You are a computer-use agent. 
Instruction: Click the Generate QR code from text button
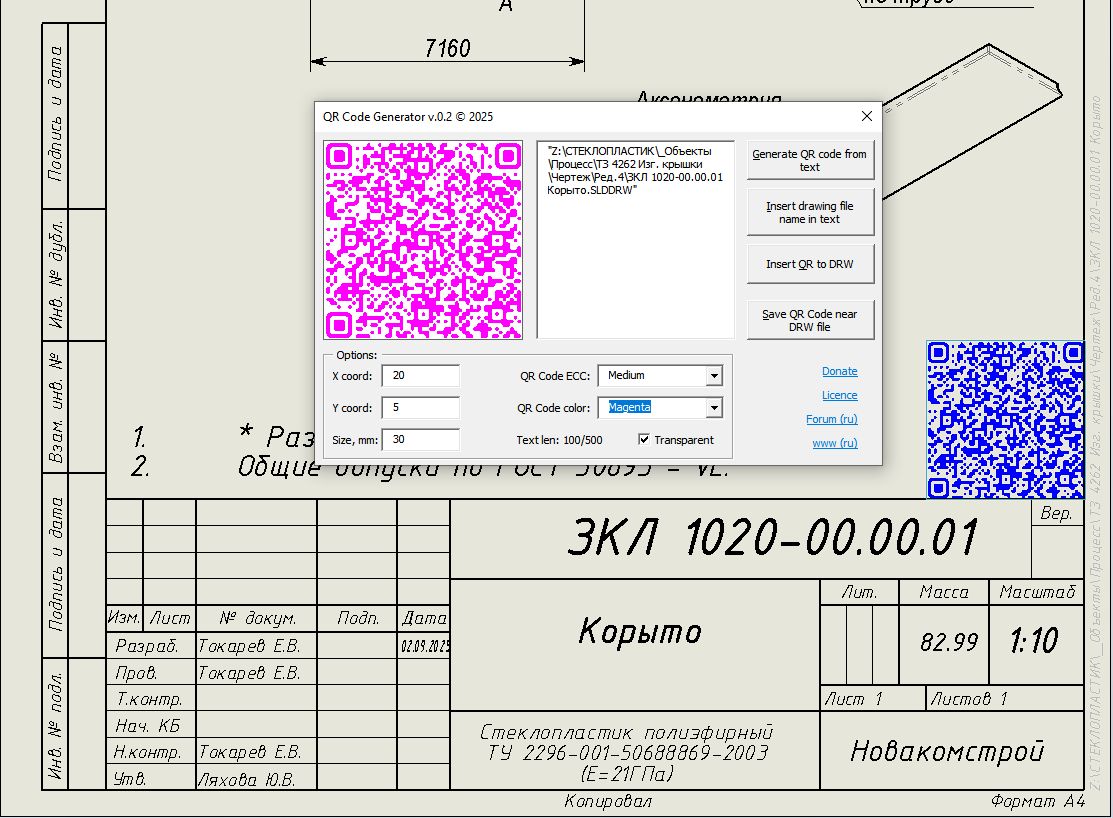(x=809, y=160)
